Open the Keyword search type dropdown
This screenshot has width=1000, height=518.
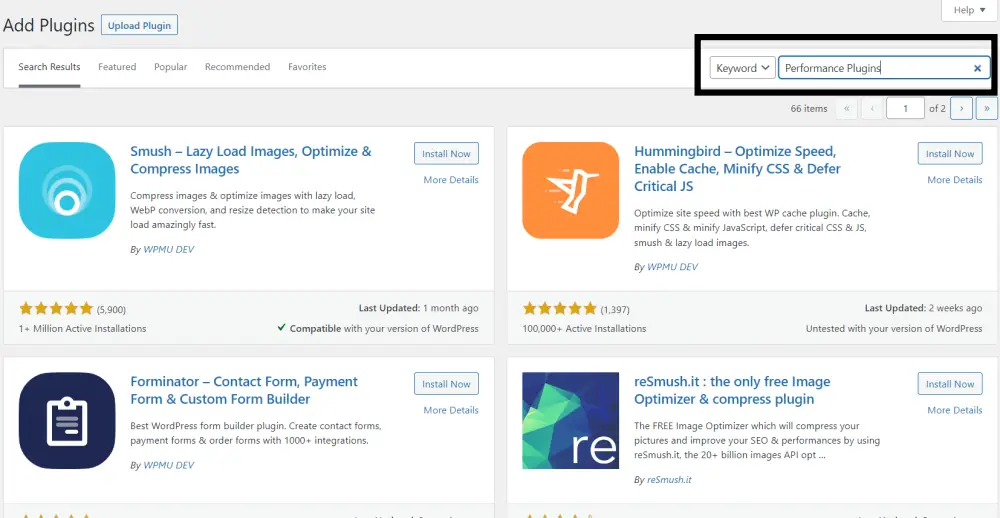(742, 68)
